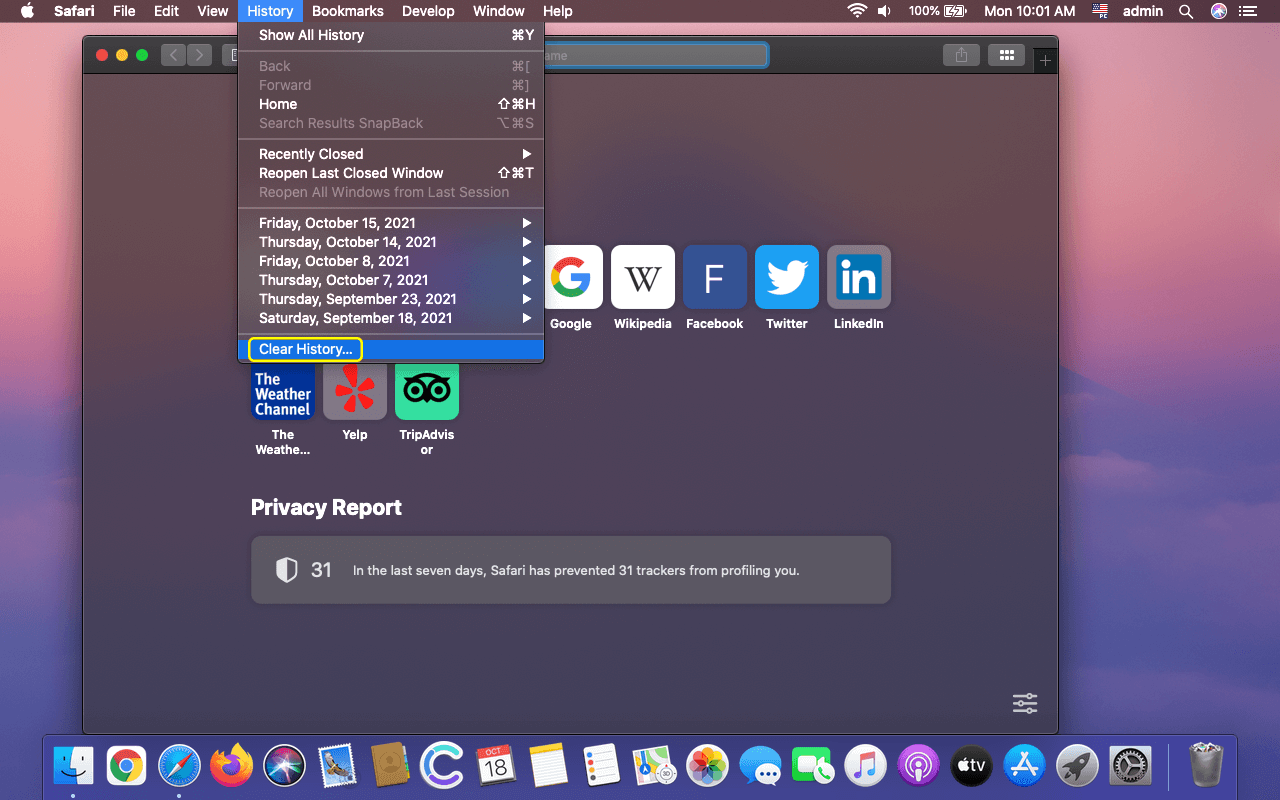Image resolution: width=1280 pixels, height=800 pixels.
Task: Click the Share button in Safari toolbar
Action: tap(961, 56)
